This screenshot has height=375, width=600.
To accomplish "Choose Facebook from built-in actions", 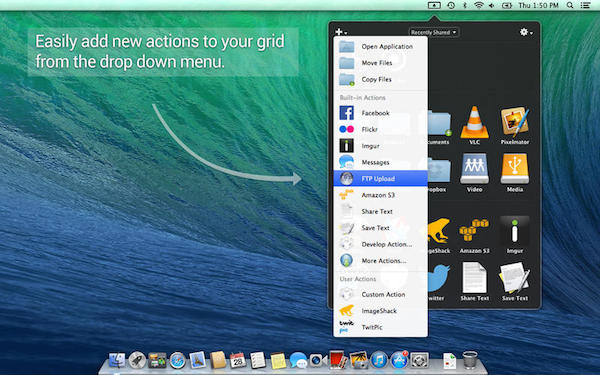I will coord(380,113).
